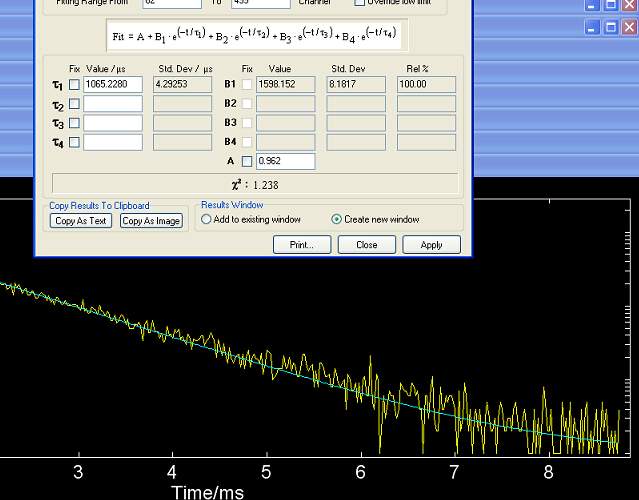
Task: Click the τ1 value field showing 1065.2280
Action: [x=112, y=85]
